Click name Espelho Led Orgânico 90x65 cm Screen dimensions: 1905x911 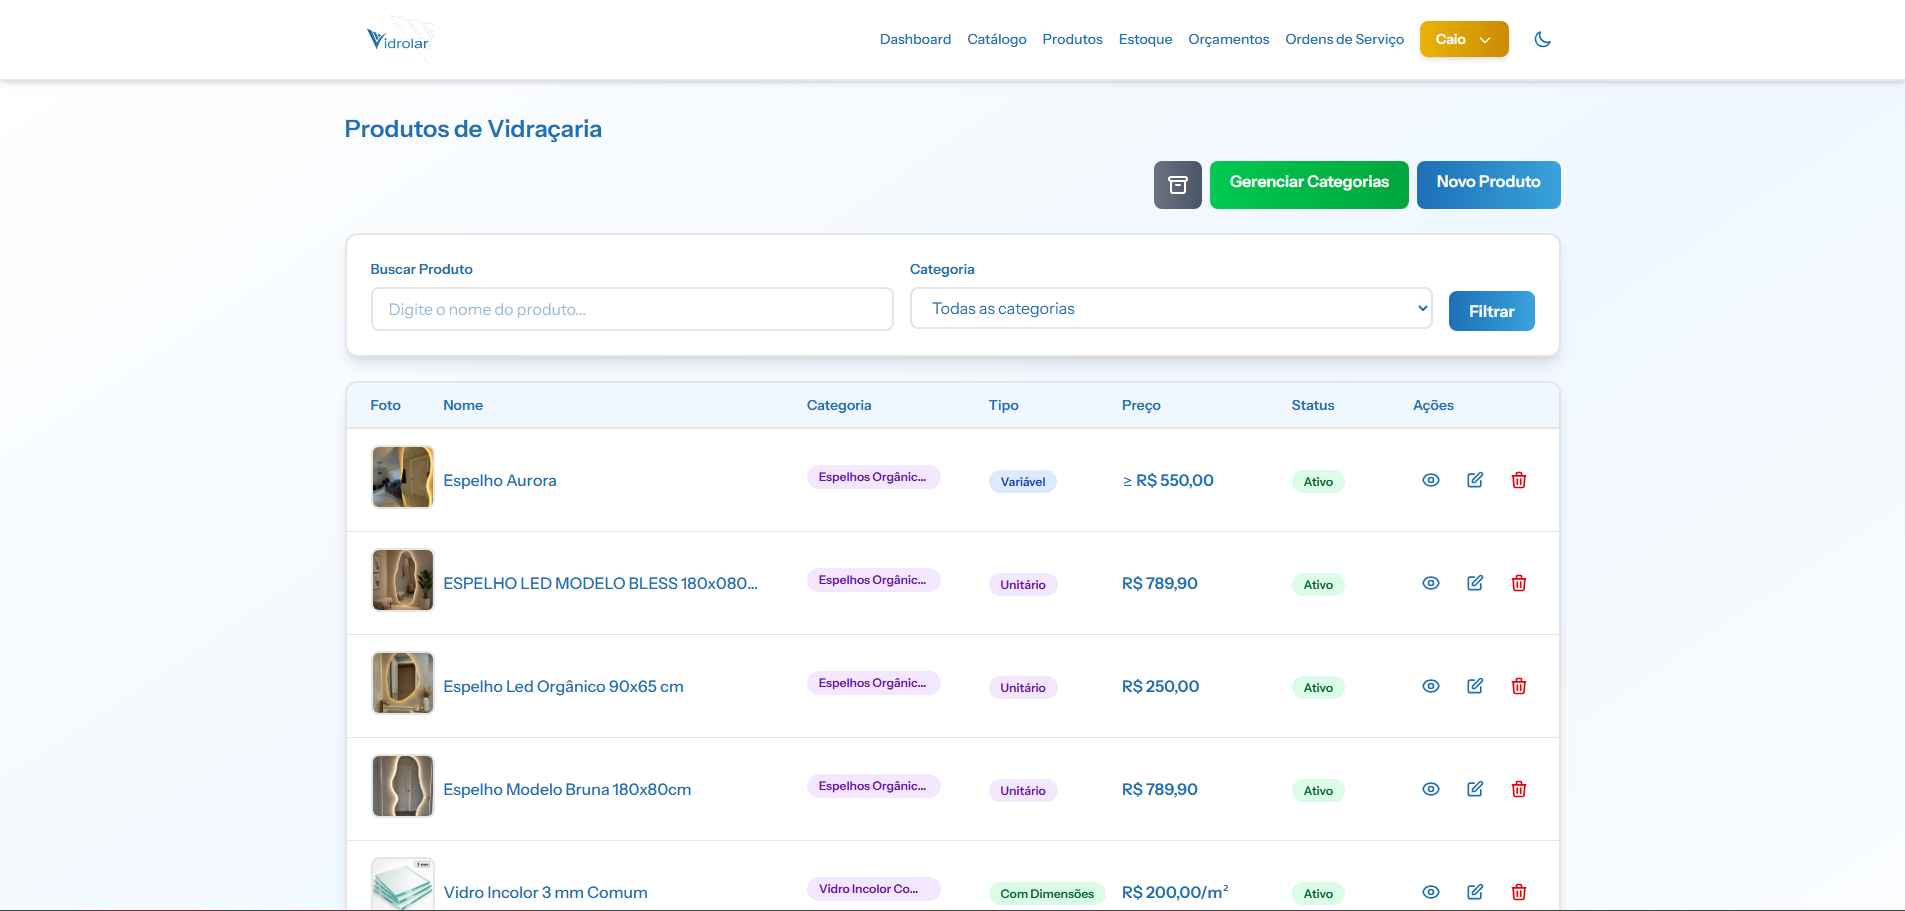[x=563, y=686]
